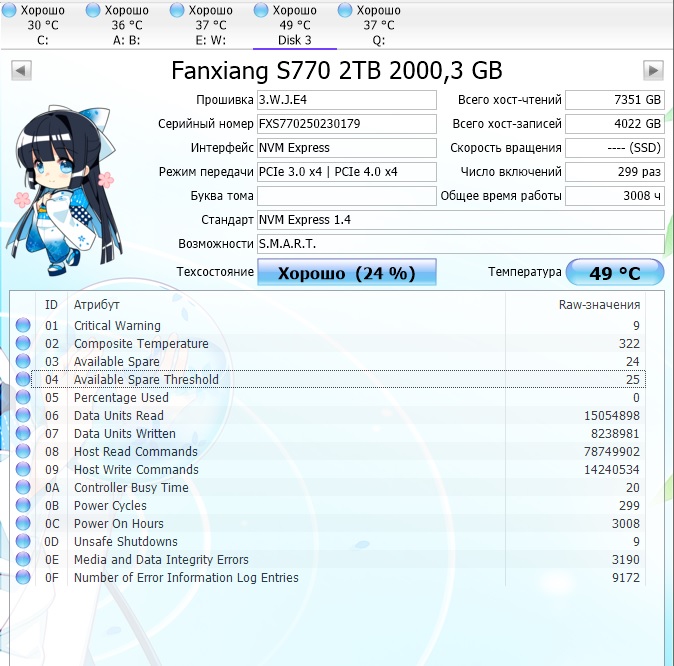Click status orb of Available Spare Threshold row

coord(23,379)
